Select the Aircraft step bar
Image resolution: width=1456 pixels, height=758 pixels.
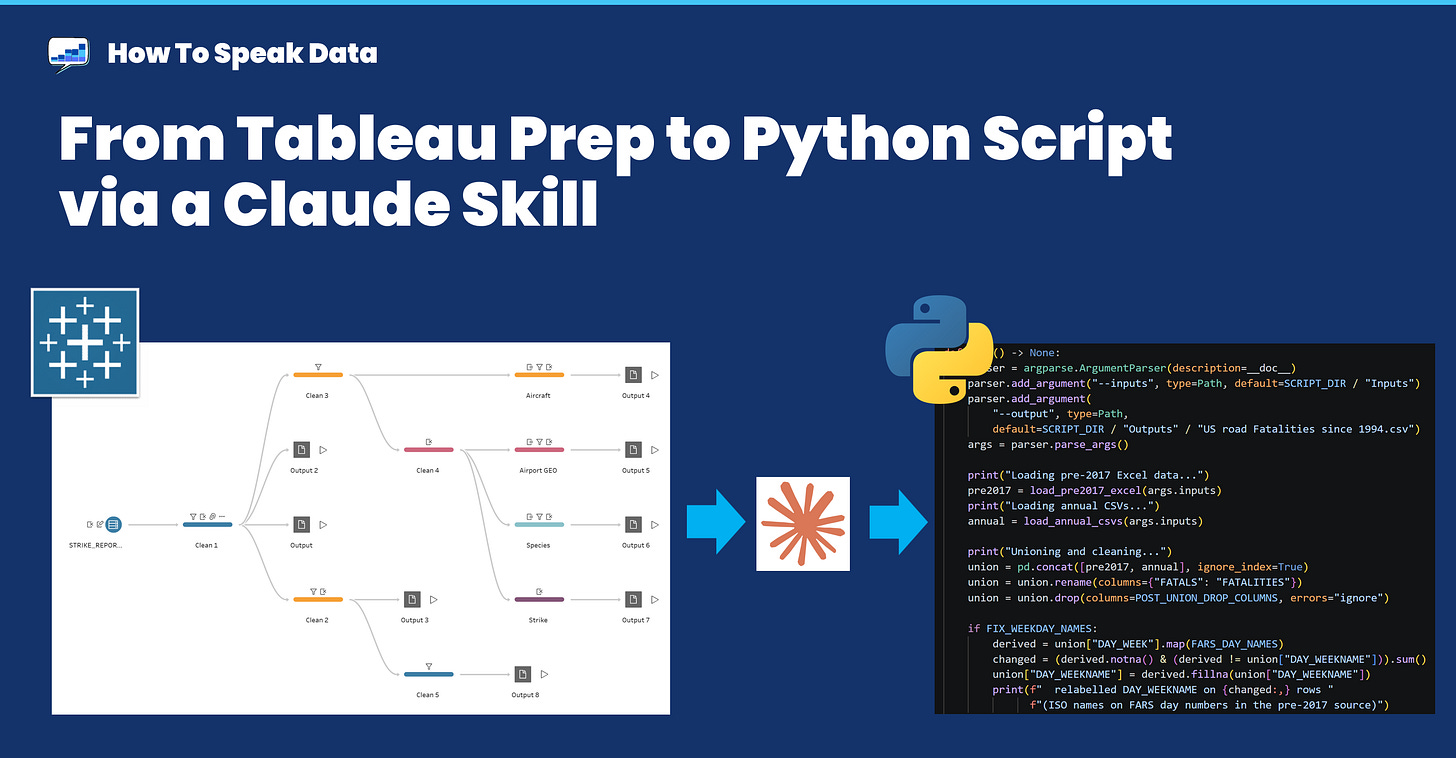point(539,375)
